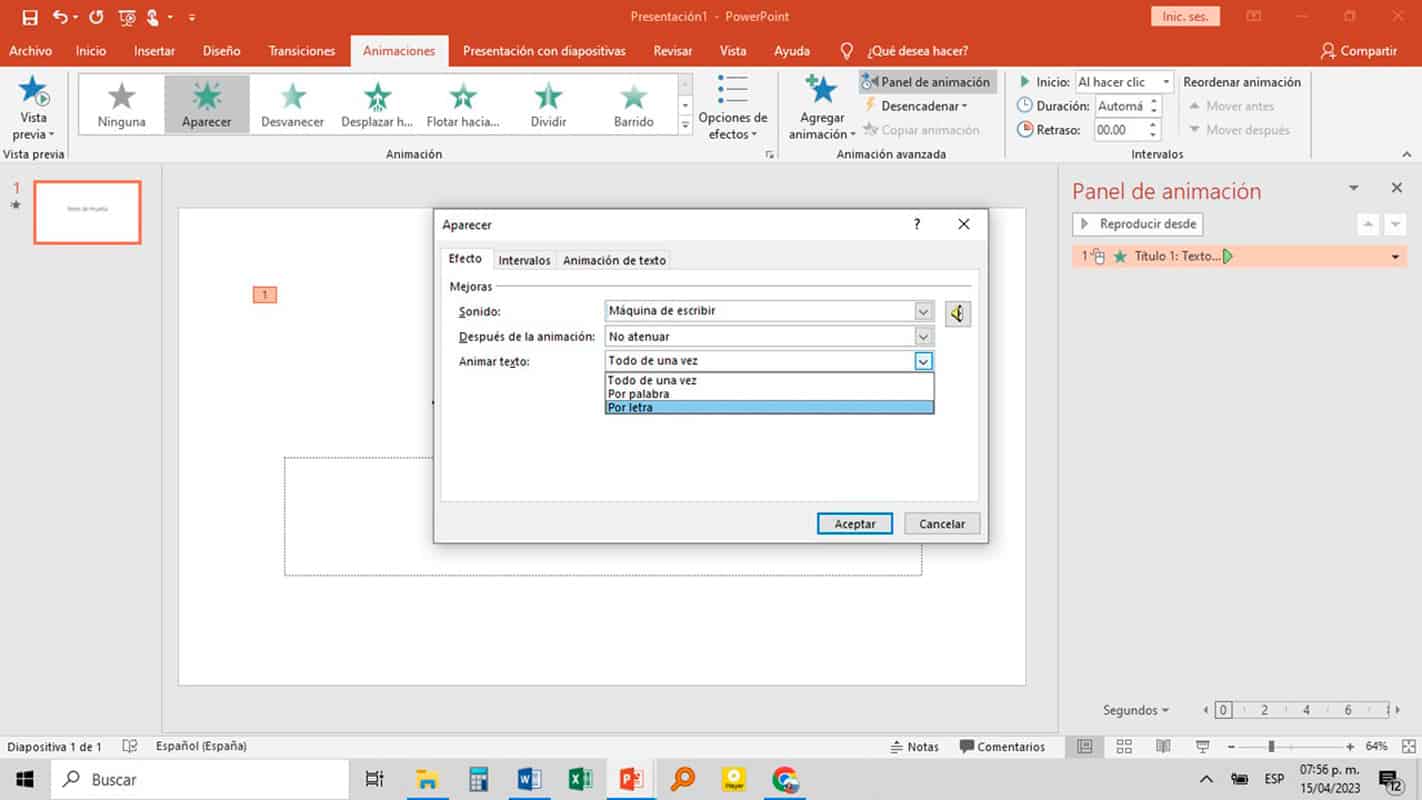Open Título 1 animation item dropdown arrow
The image size is (1422, 800).
coord(1395,257)
